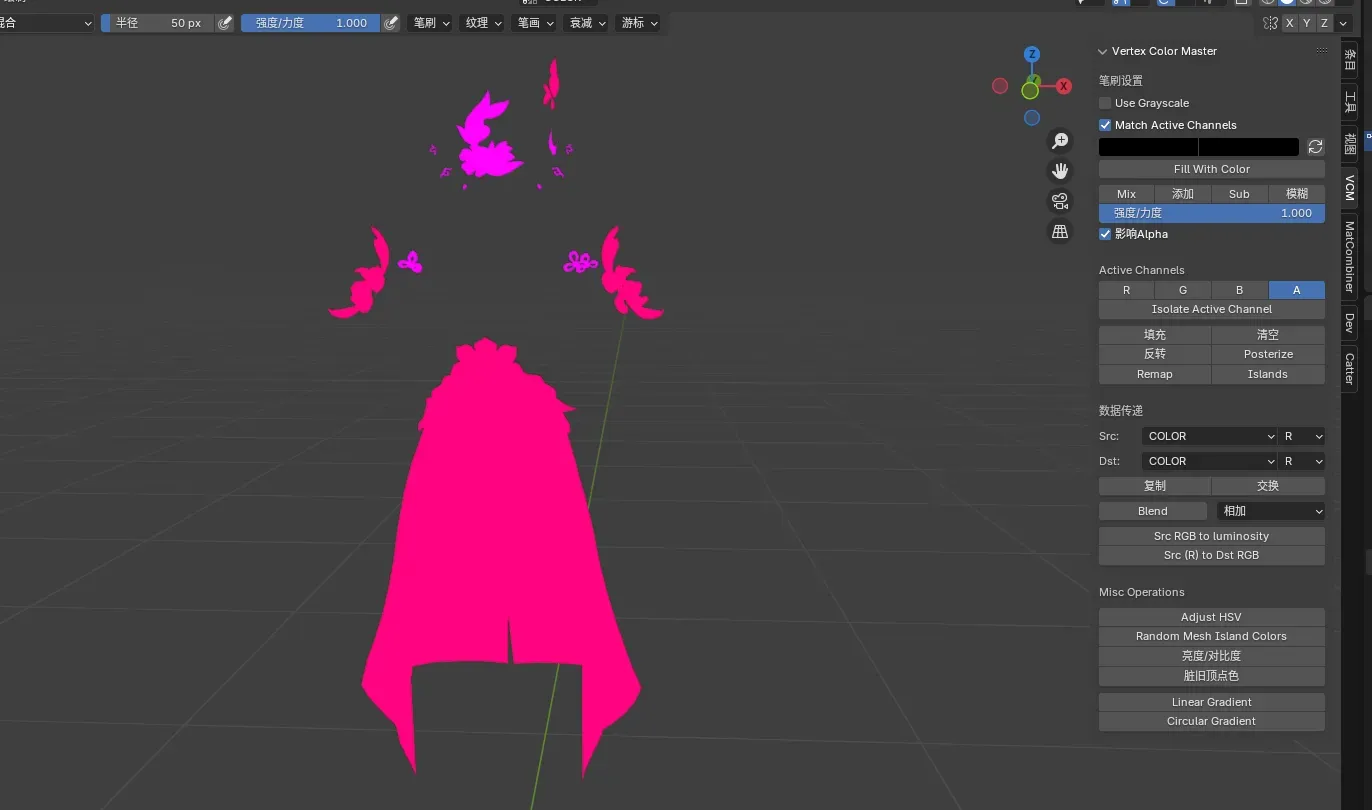Toggle the camera view icon
The image size is (1372, 810).
[1060, 201]
